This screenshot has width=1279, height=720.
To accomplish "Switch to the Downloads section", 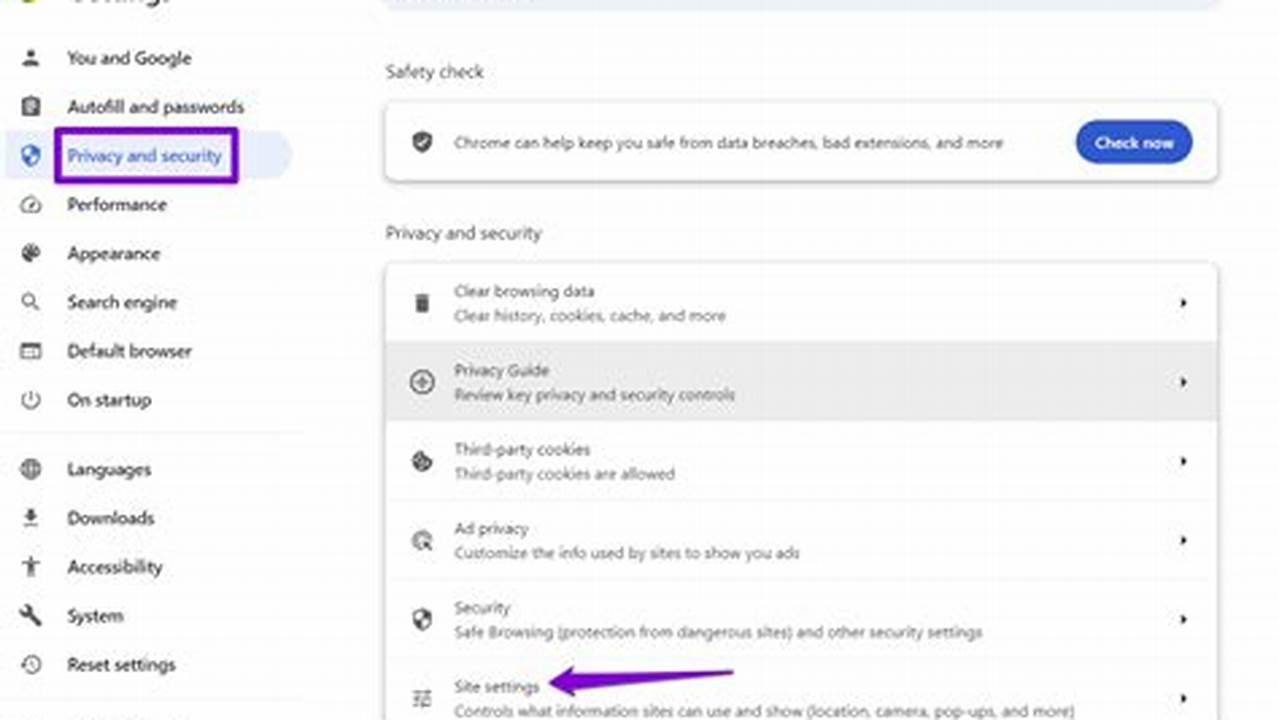I will (110, 518).
